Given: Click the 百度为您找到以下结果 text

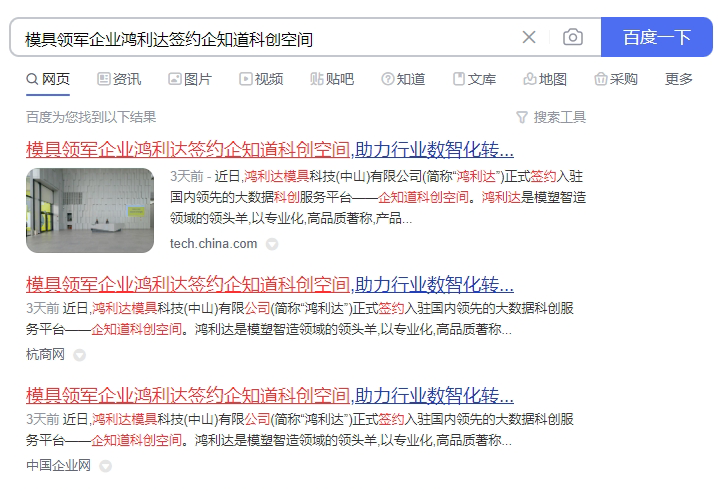Looking at the screenshot, I should 91,117.
